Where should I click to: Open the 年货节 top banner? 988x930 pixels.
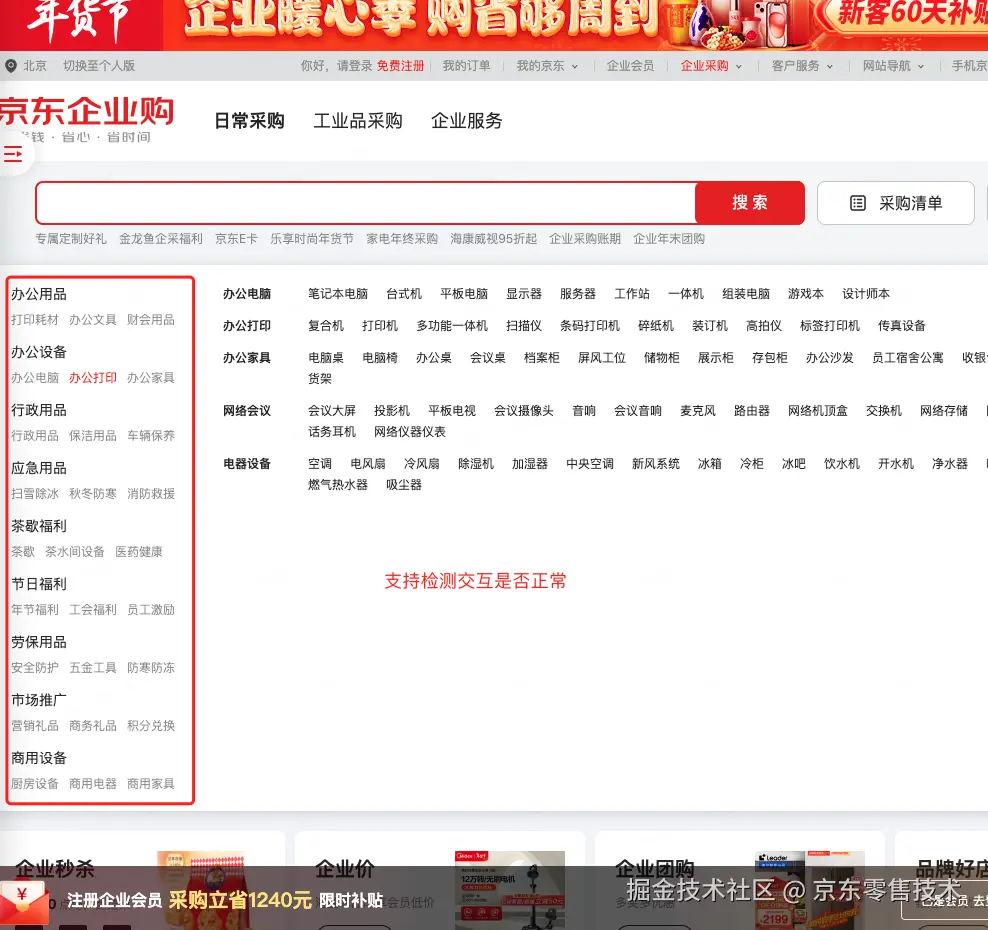point(494,24)
